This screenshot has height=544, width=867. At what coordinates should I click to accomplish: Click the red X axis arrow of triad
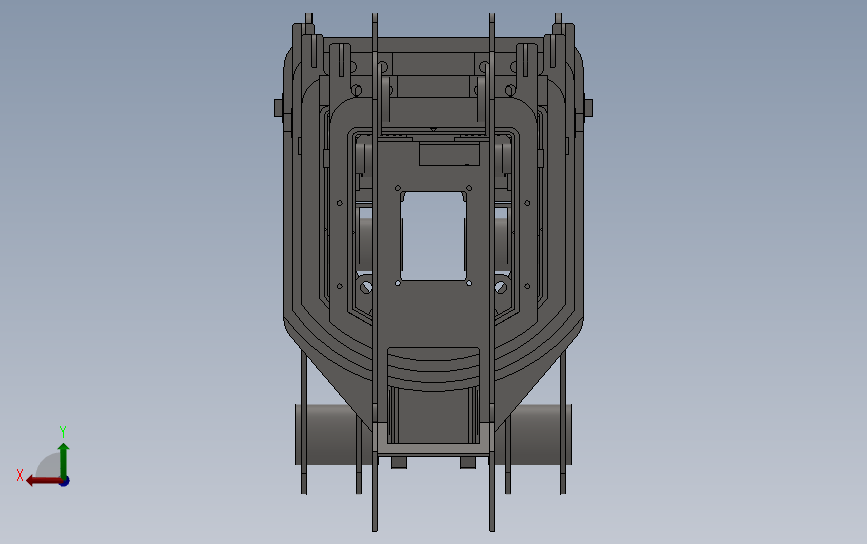pos(43,481)
